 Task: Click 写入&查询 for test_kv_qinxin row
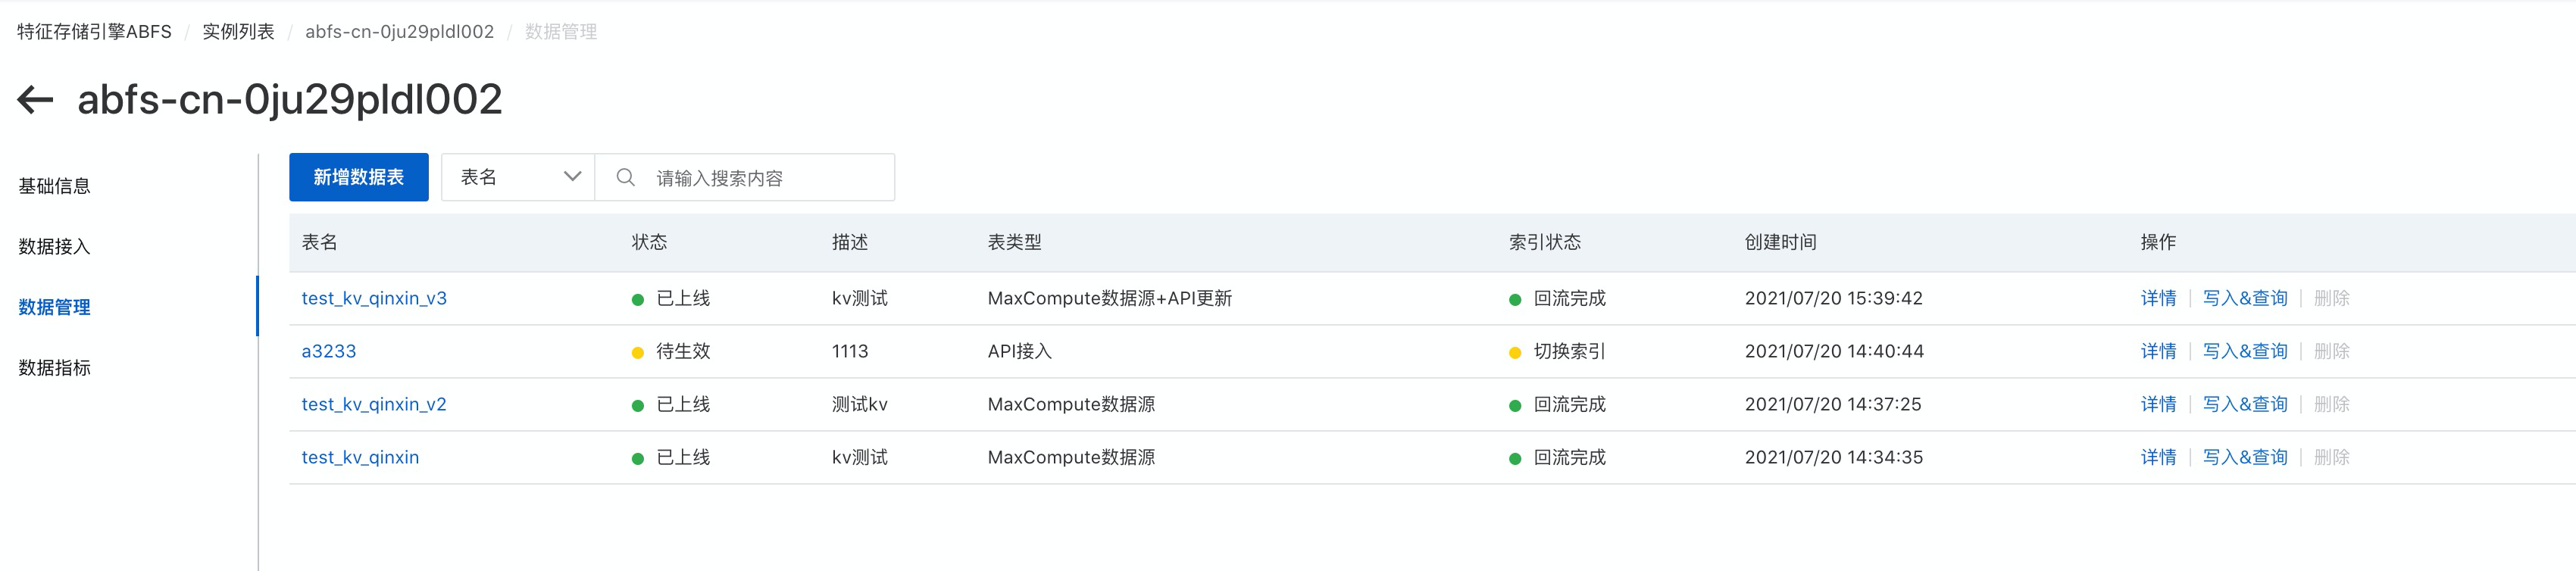[x=2244, y=457]
